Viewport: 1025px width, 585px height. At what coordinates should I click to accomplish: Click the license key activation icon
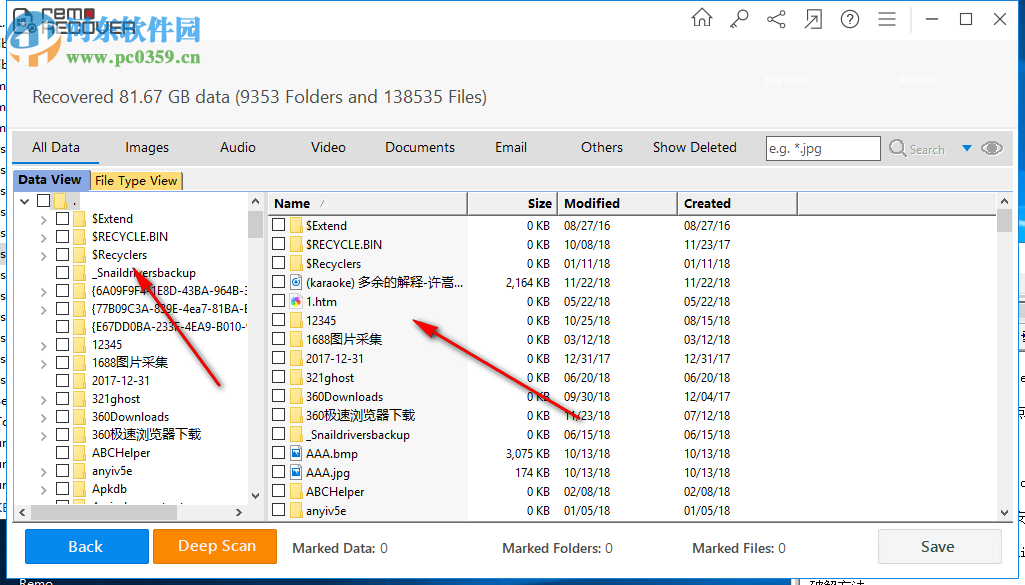pos(738,18)
